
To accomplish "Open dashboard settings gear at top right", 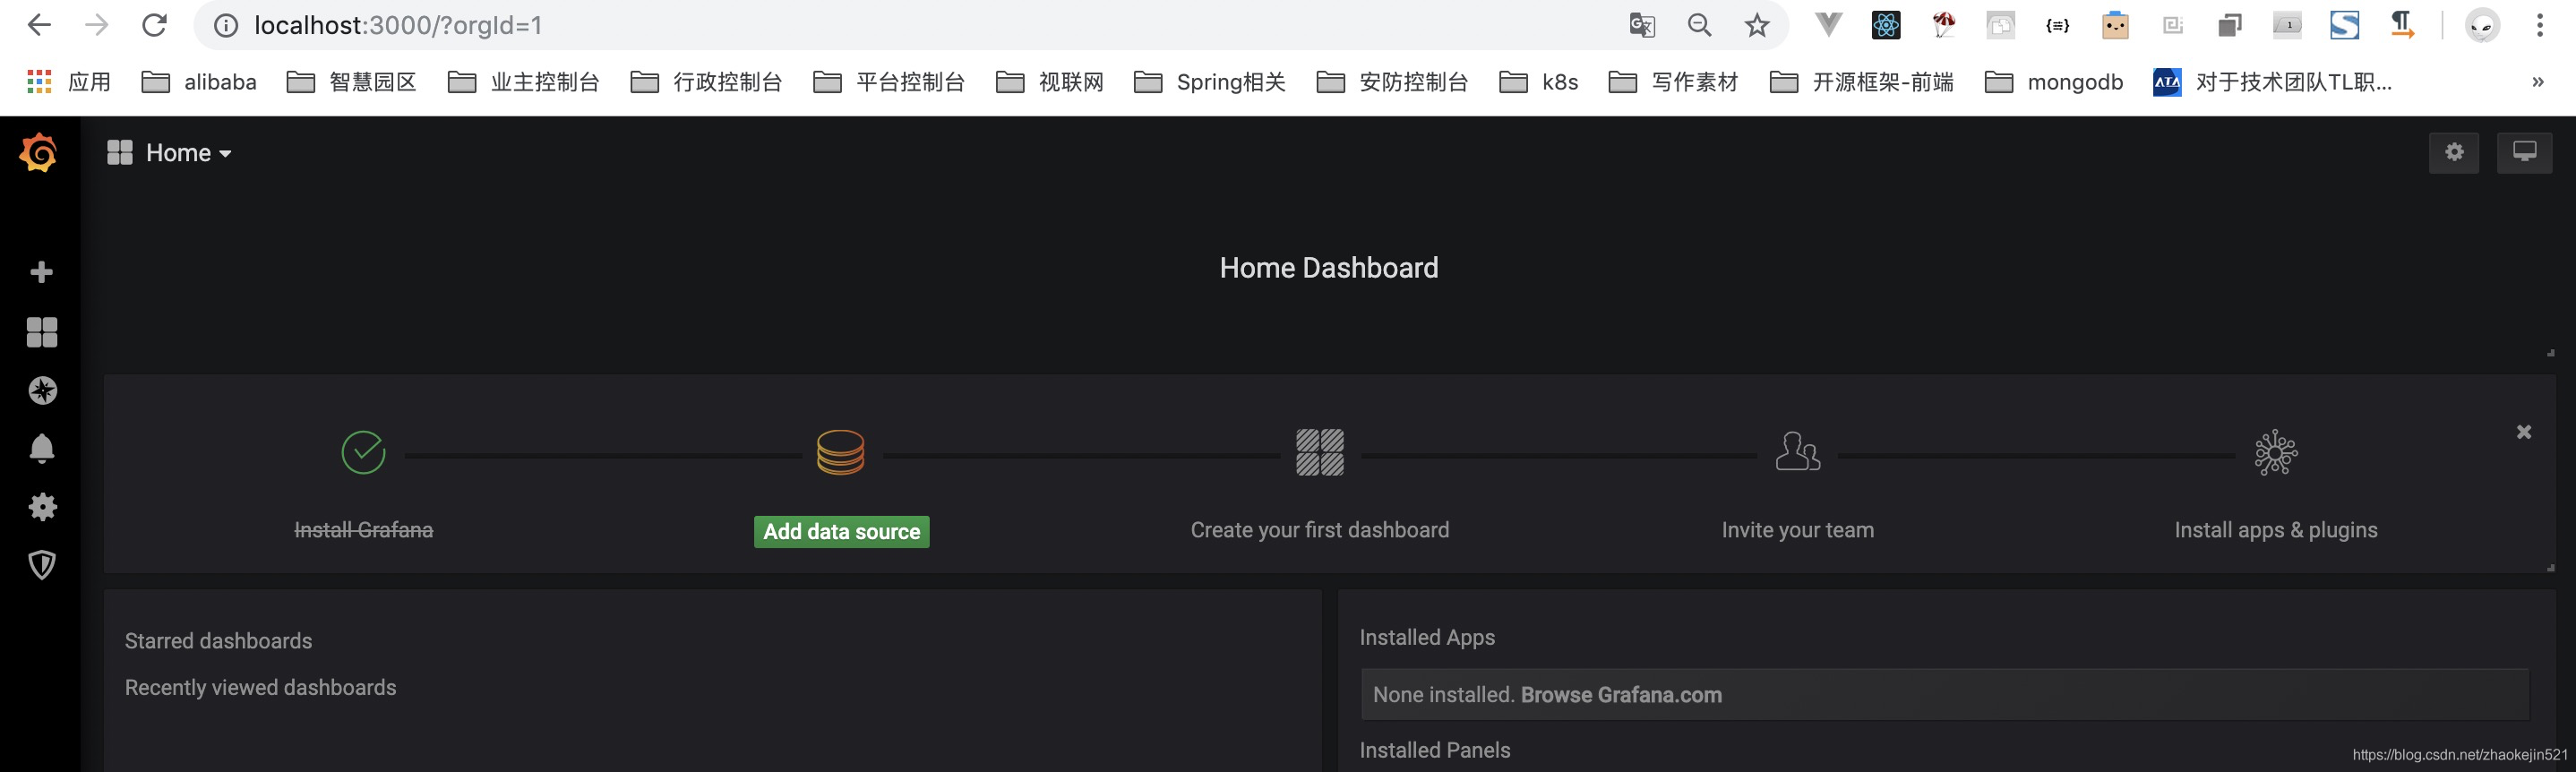I will point(2454,152).
